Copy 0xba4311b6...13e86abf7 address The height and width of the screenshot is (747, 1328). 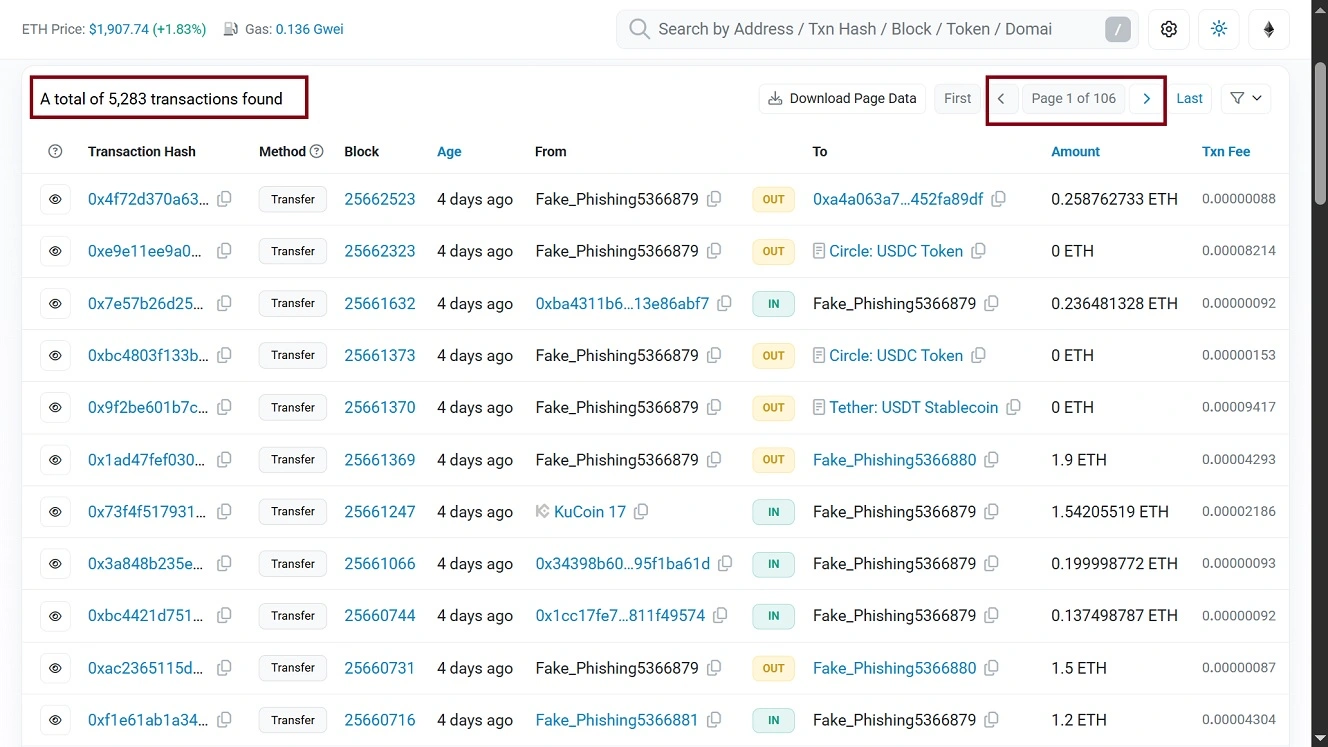coord(725,303)
